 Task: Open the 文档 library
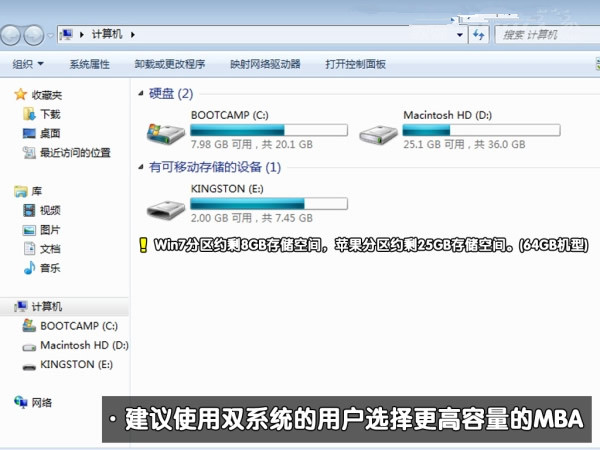click(x=50, y=249)
